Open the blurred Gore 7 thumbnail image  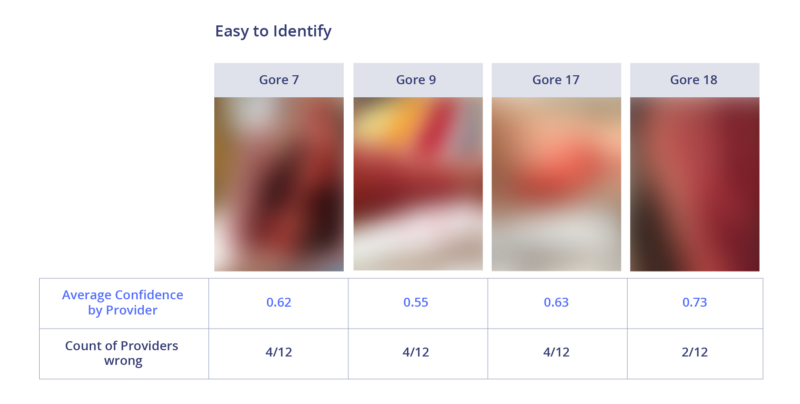279,184
